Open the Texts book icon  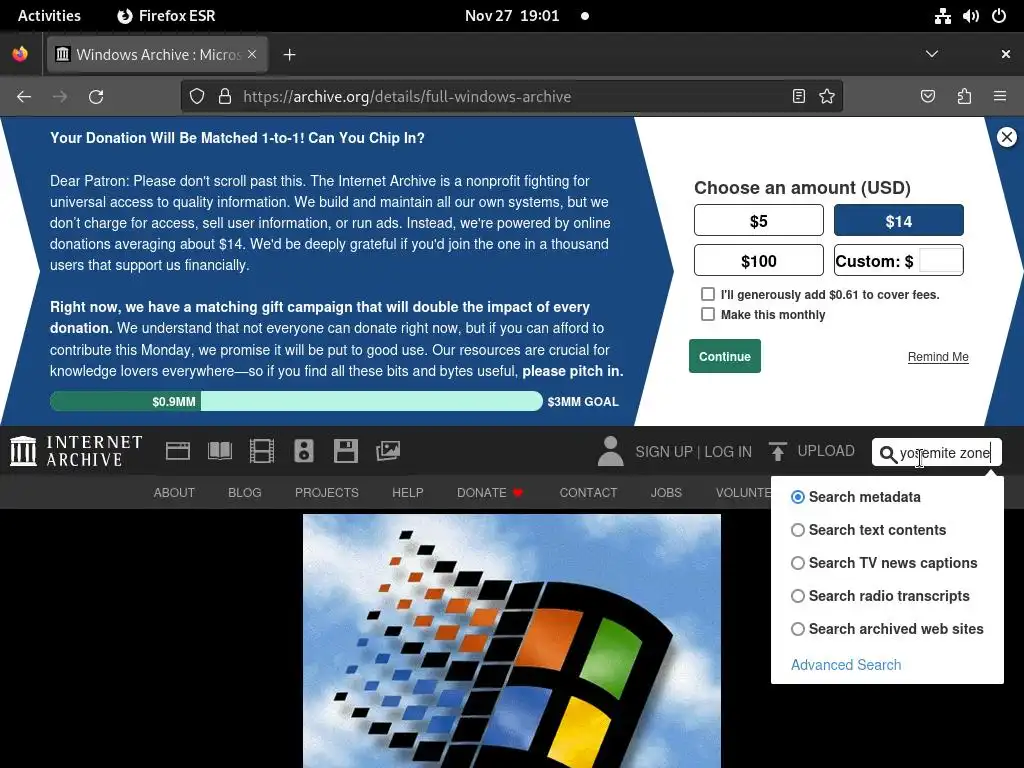click(x=220, y=451)
